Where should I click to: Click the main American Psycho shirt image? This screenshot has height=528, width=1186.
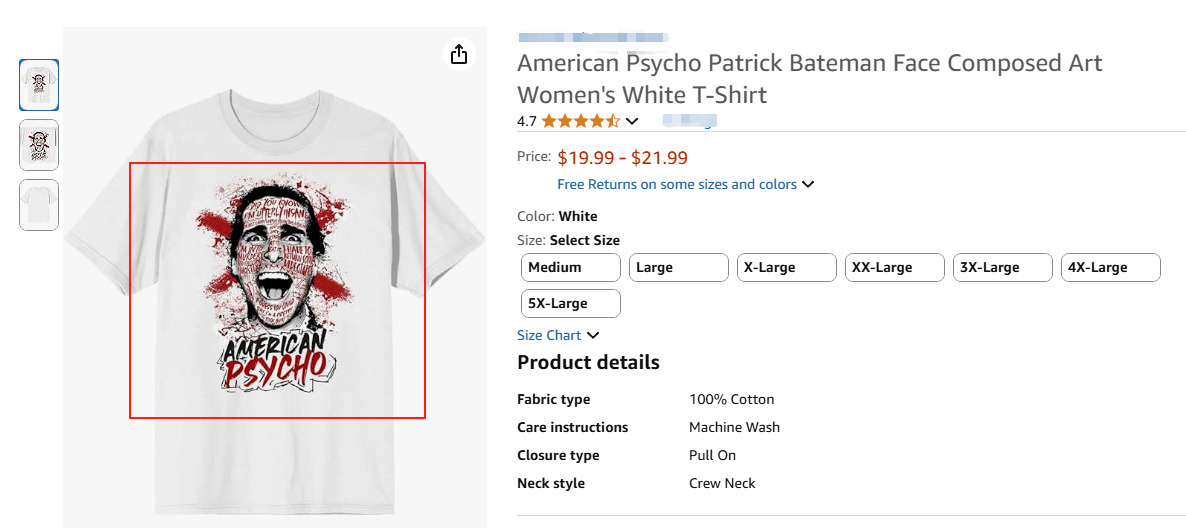pyautogui.click(x=277, y=290)
